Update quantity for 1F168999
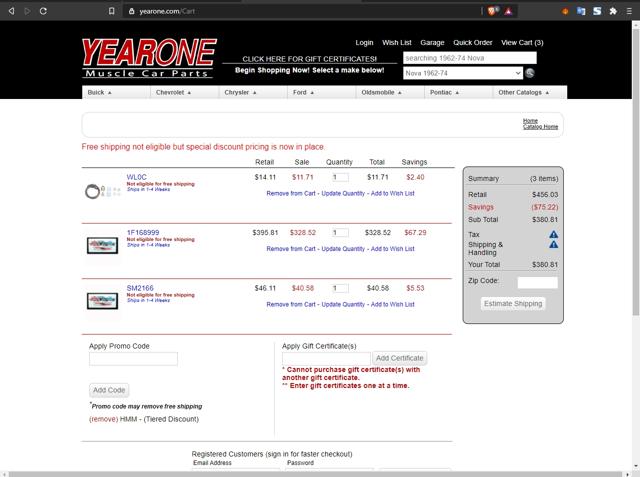 pyautogui.click(x=343, y=249)
